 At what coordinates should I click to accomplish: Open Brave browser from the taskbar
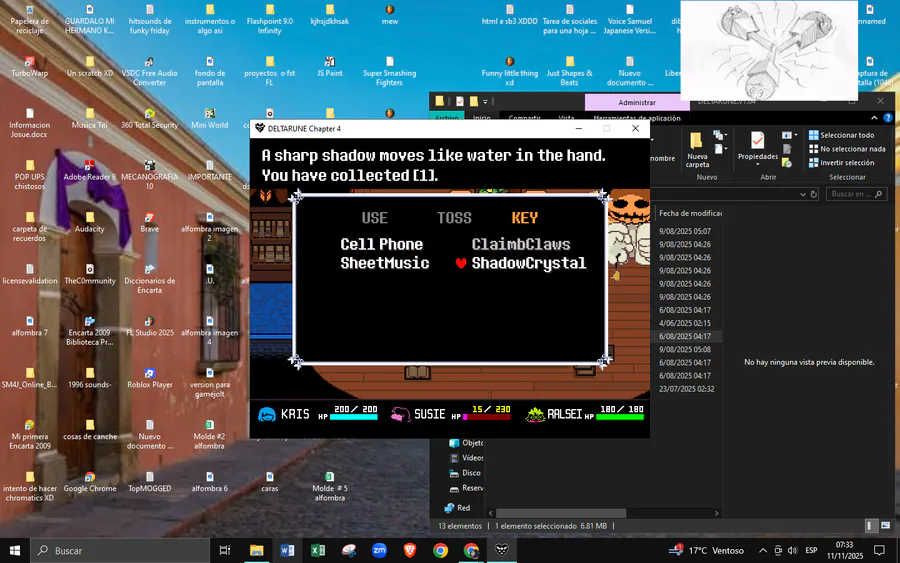pos(410,550)
